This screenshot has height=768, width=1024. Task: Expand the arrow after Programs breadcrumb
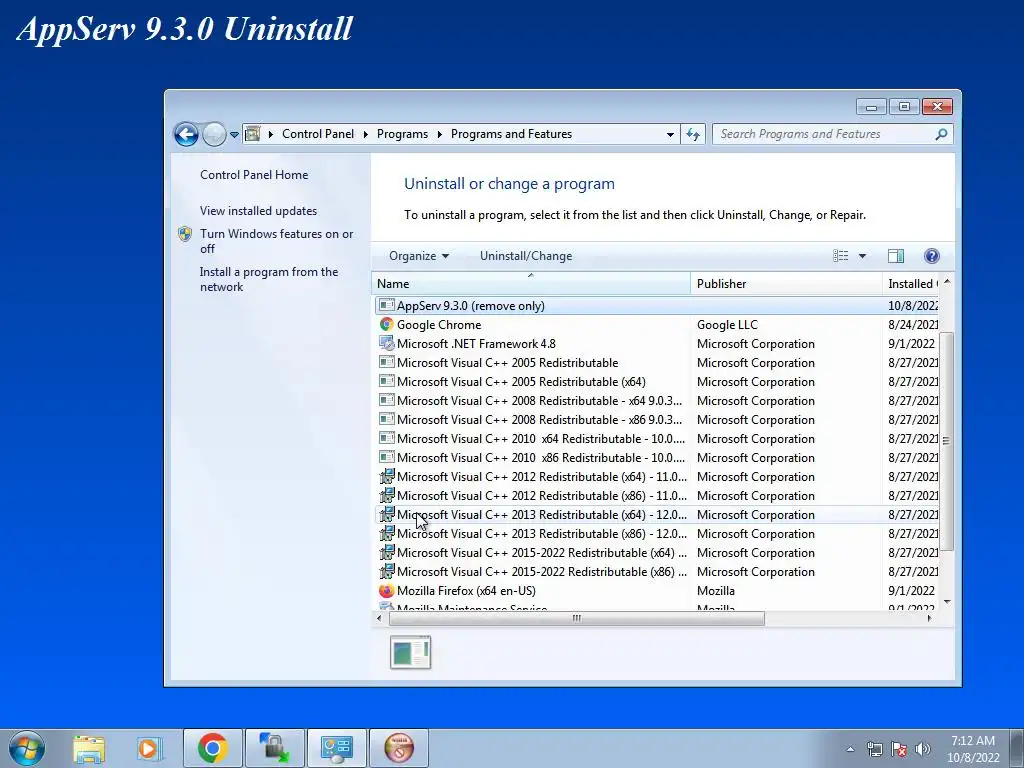[440, 135]
